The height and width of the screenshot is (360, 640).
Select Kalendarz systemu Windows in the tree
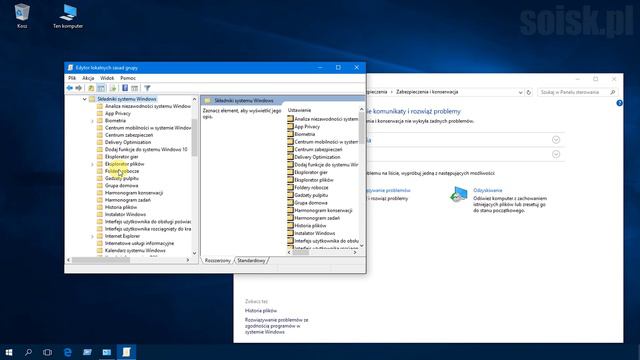tap(135, 251)
